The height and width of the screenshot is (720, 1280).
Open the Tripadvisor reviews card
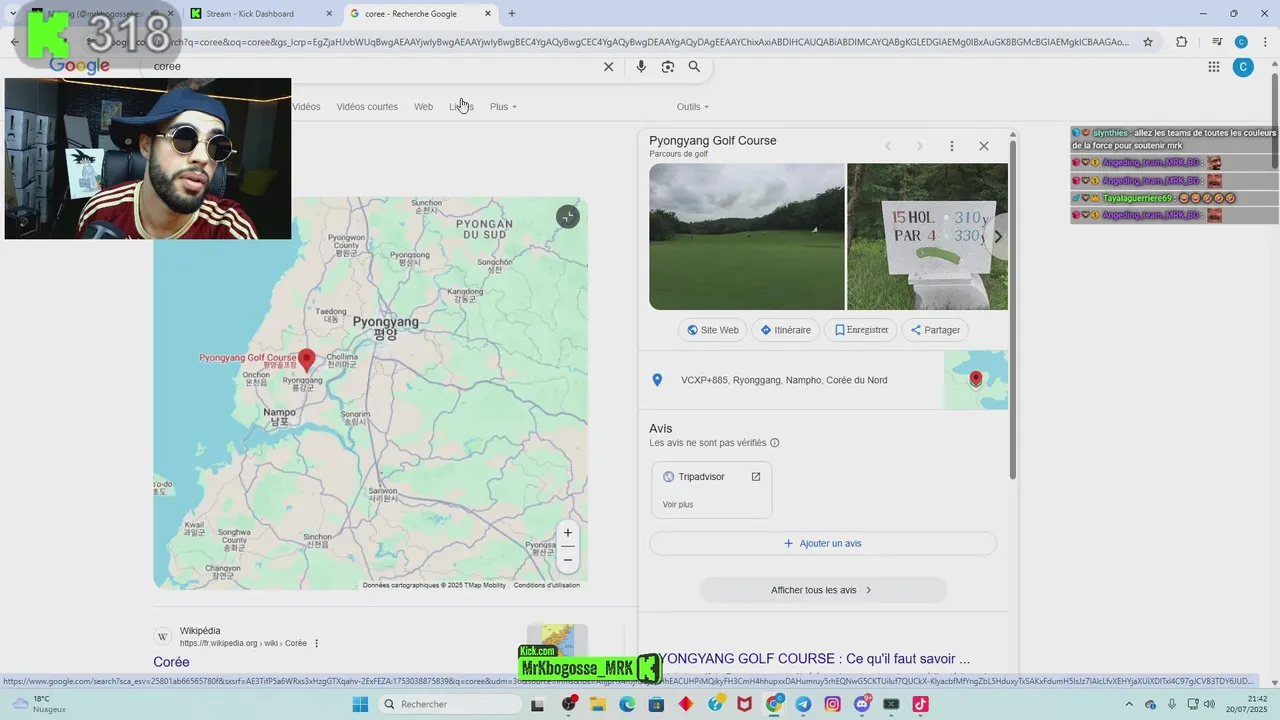point(711,490)
